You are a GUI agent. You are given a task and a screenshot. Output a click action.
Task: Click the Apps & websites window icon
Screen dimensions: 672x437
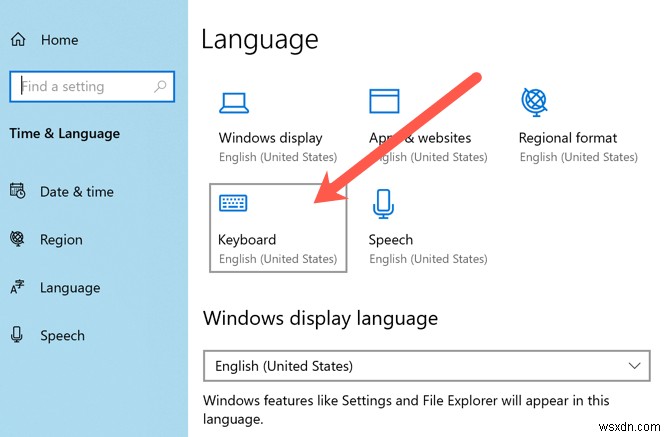pyautogui.click(x=384, y=101)
